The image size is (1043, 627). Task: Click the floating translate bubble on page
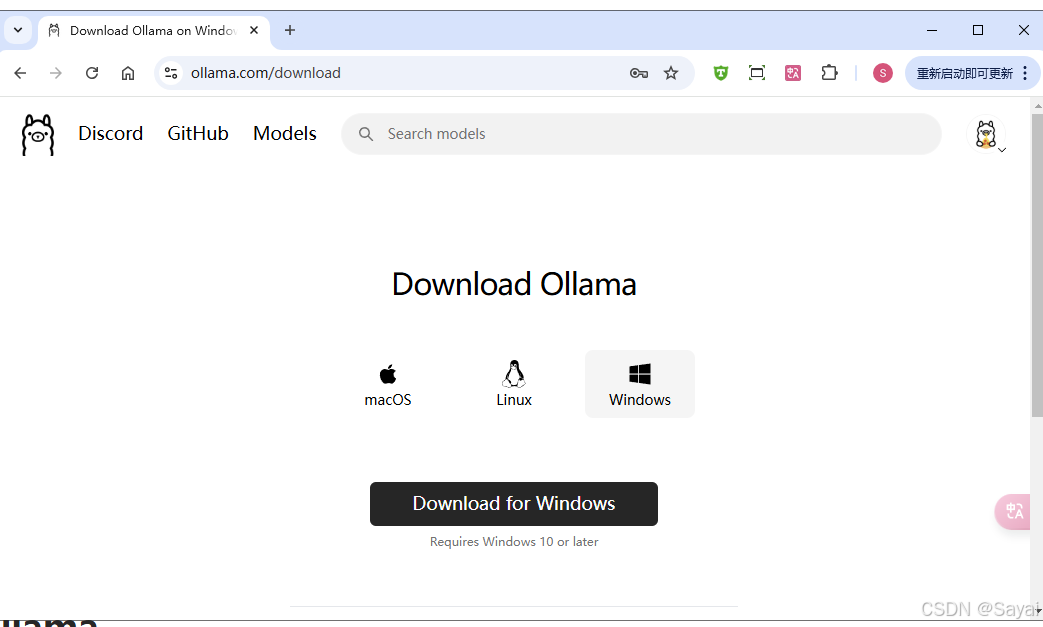[x=1012, y=511]
